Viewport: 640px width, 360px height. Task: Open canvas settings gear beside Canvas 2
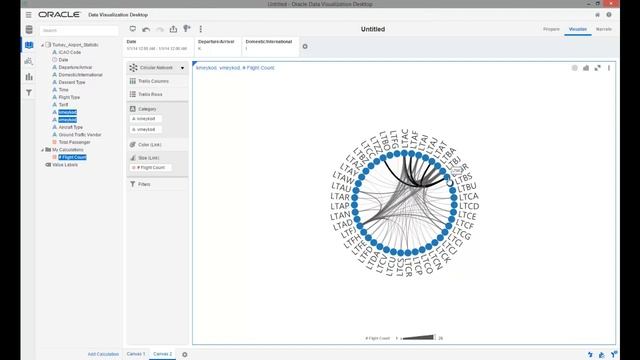(x=184, y=355)
